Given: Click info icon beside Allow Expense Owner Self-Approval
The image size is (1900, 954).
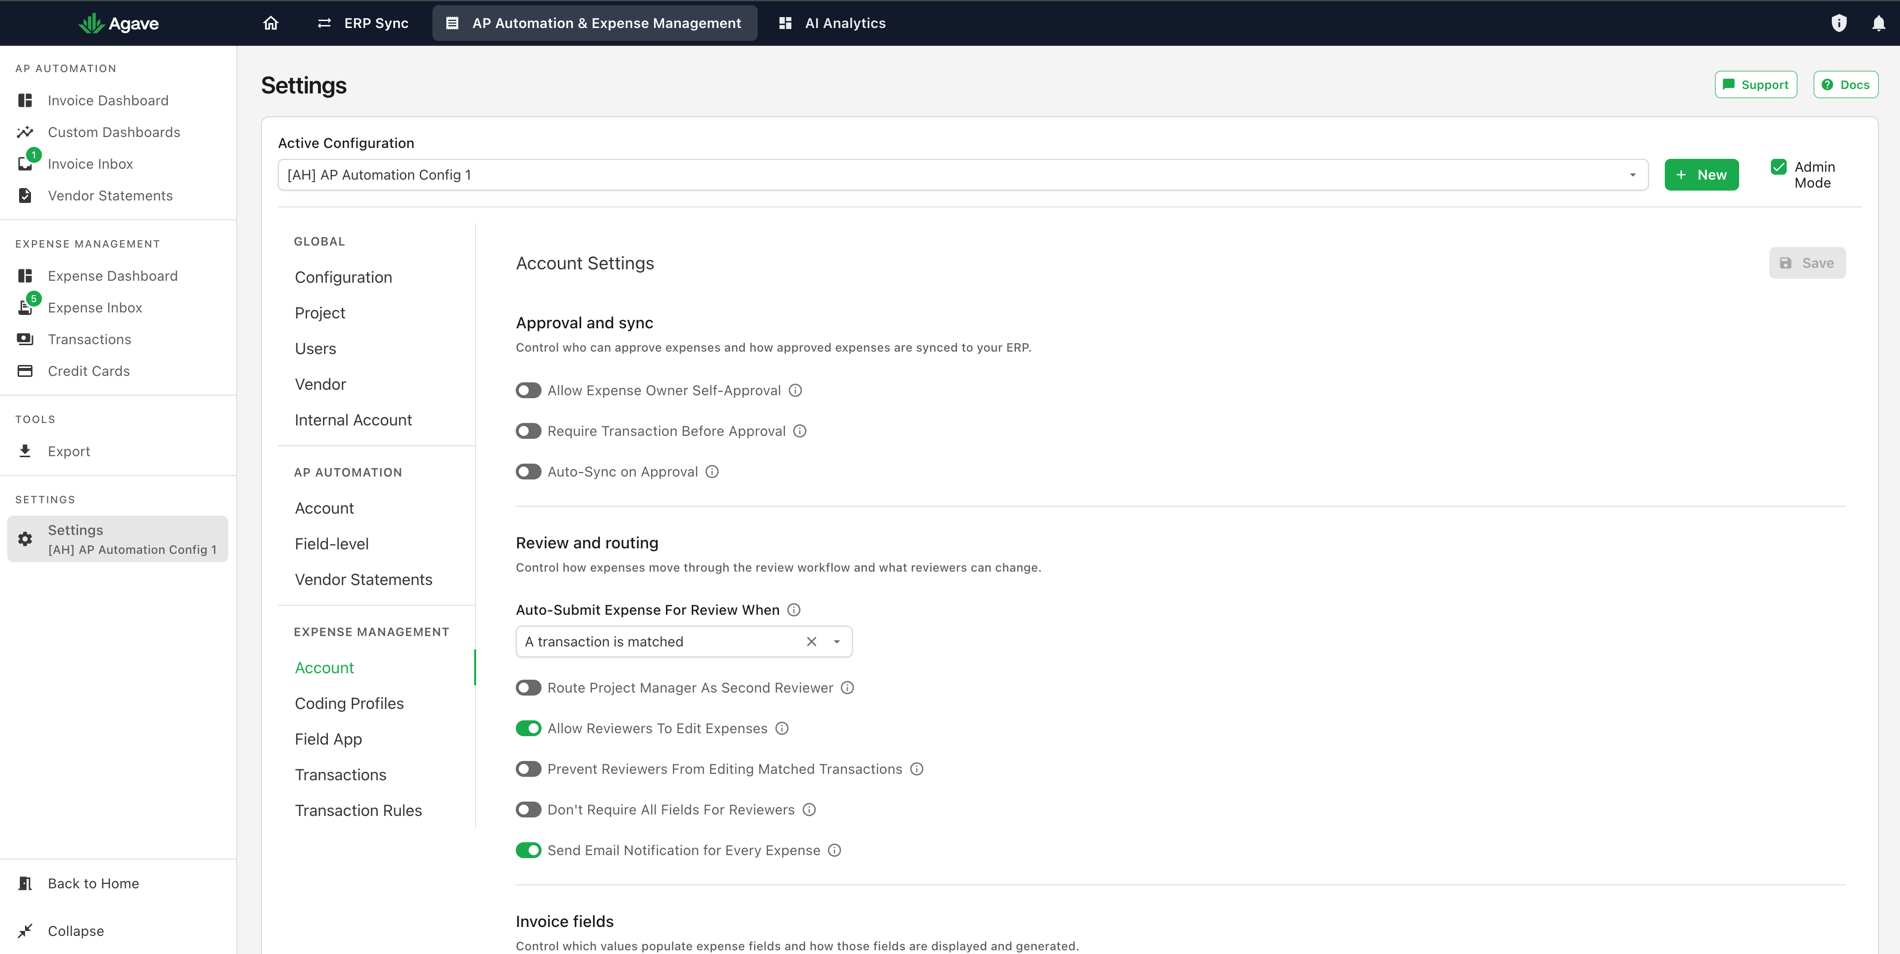Looking at the screenshot, I should (x=795, y=390).
